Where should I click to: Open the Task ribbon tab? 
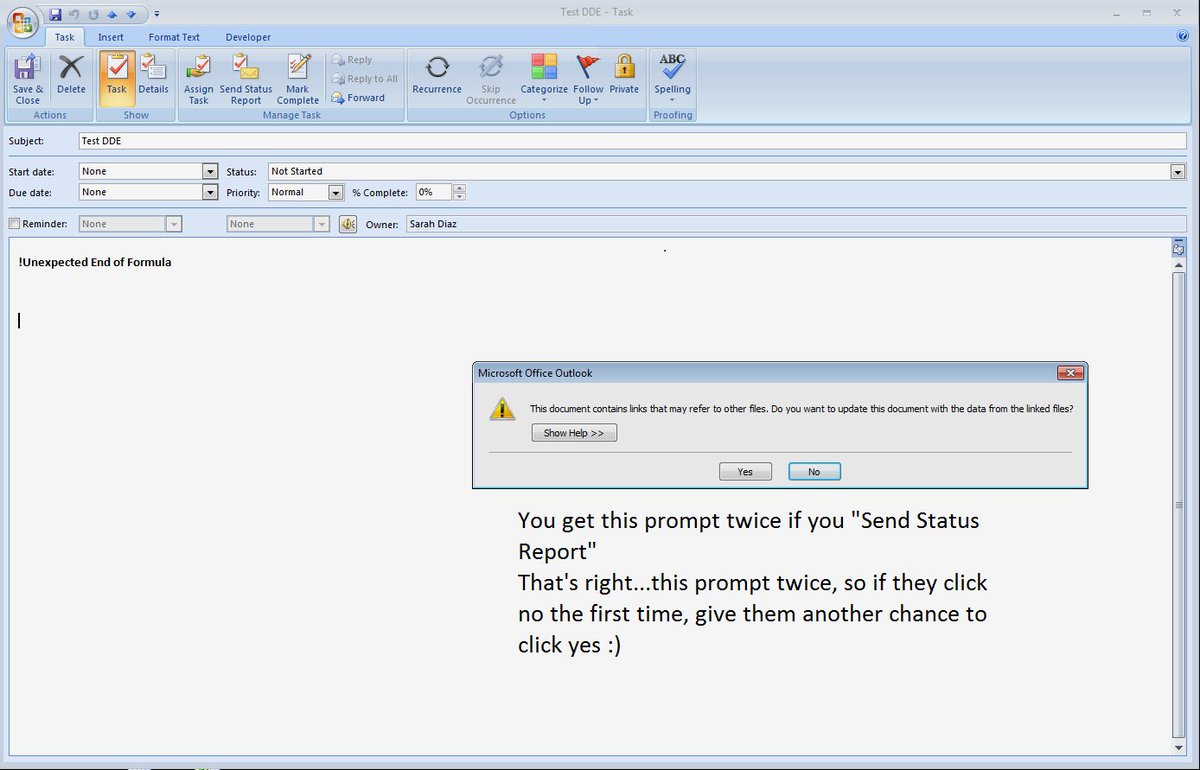[x=64, y=37]
